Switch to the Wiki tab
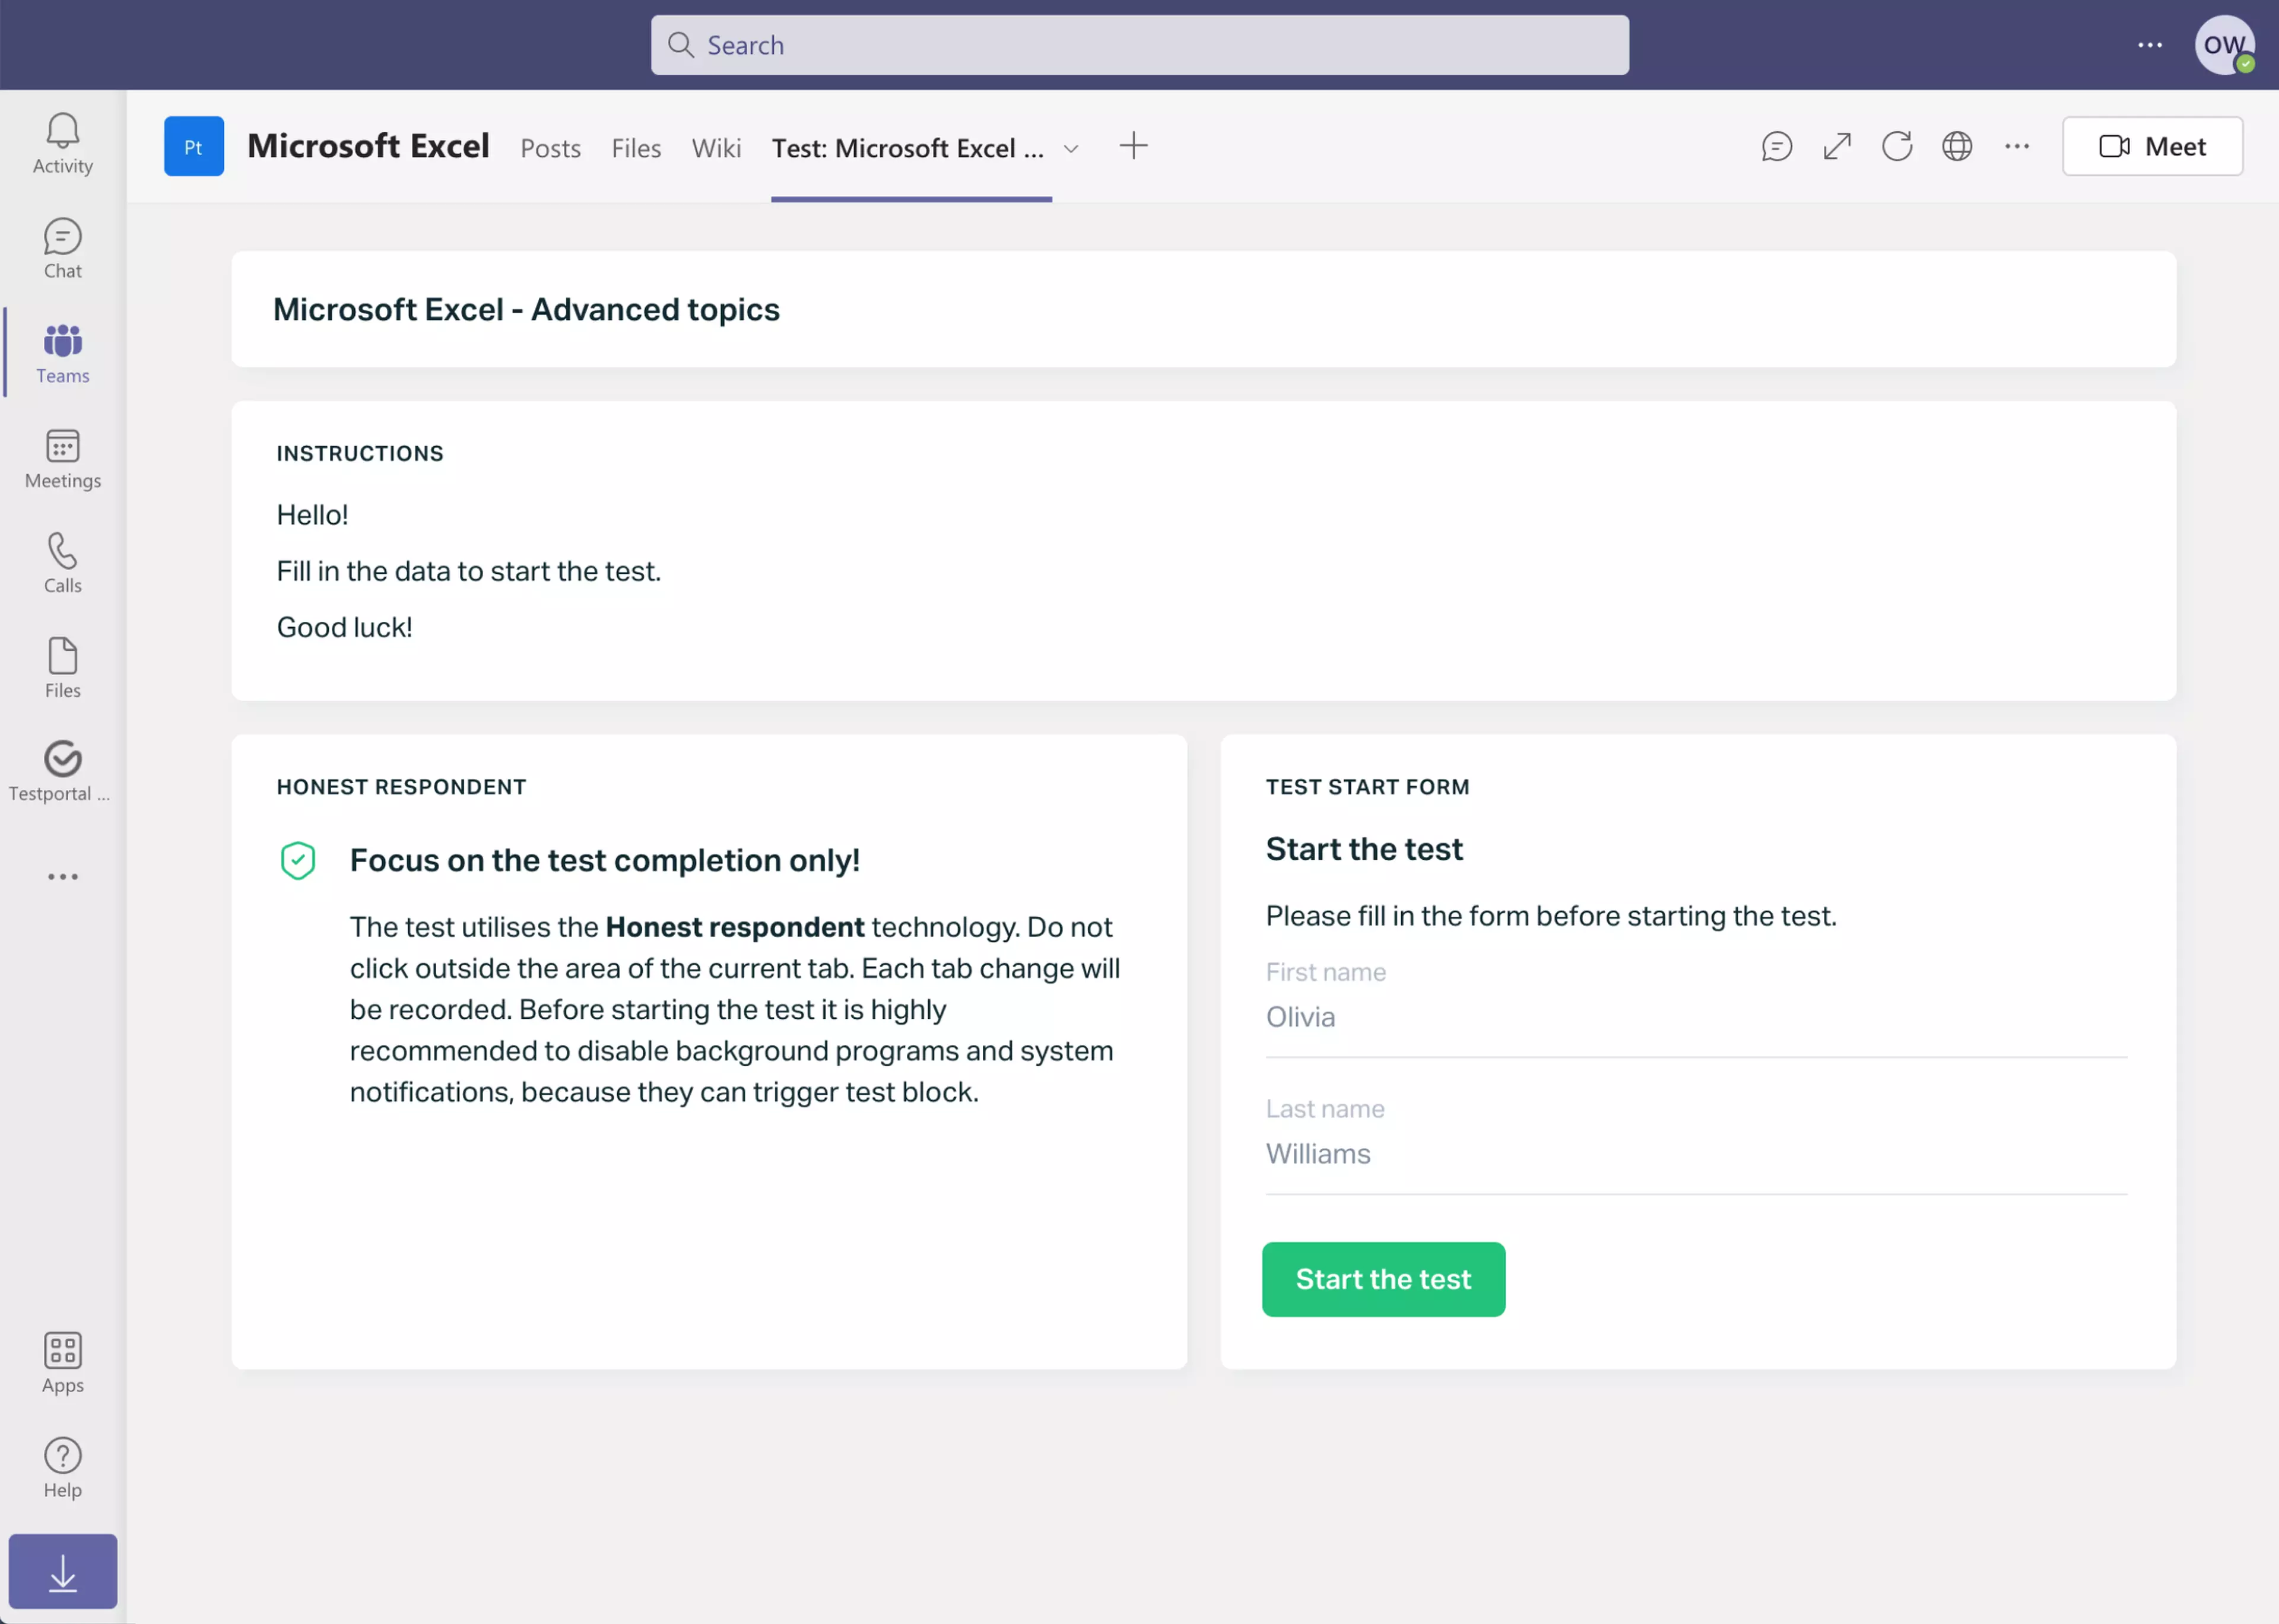The width and height of the screenshot is (2279, 1624). (716, 148)
